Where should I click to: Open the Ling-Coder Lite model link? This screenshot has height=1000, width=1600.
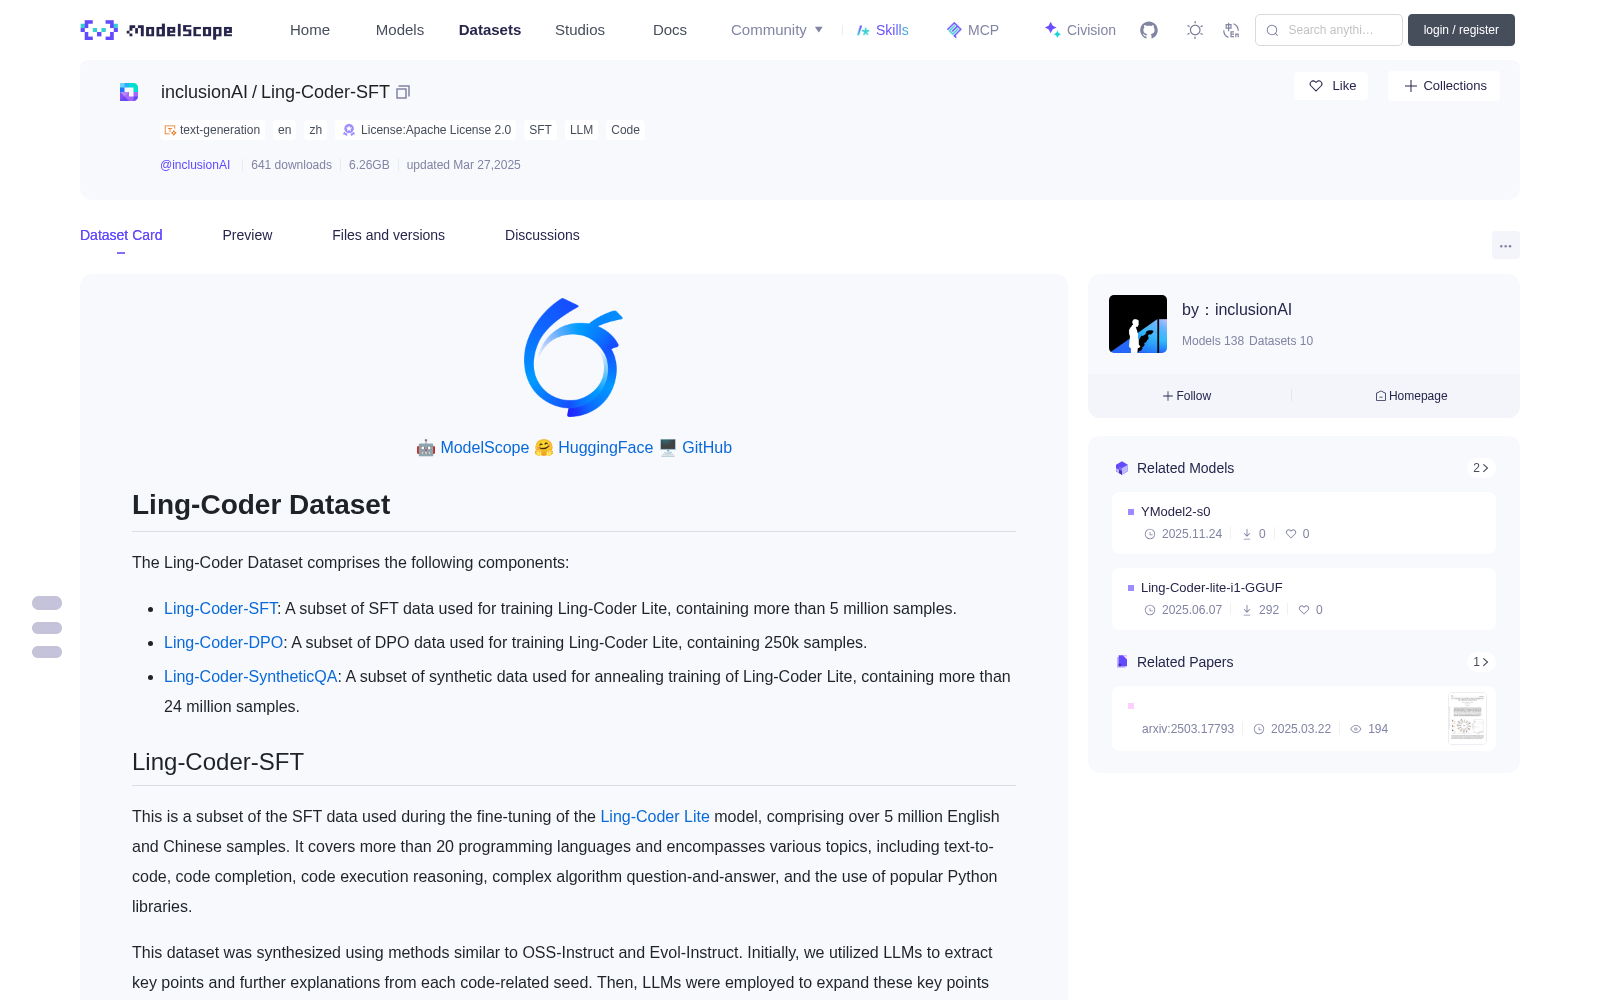click(x=655, y=816)
